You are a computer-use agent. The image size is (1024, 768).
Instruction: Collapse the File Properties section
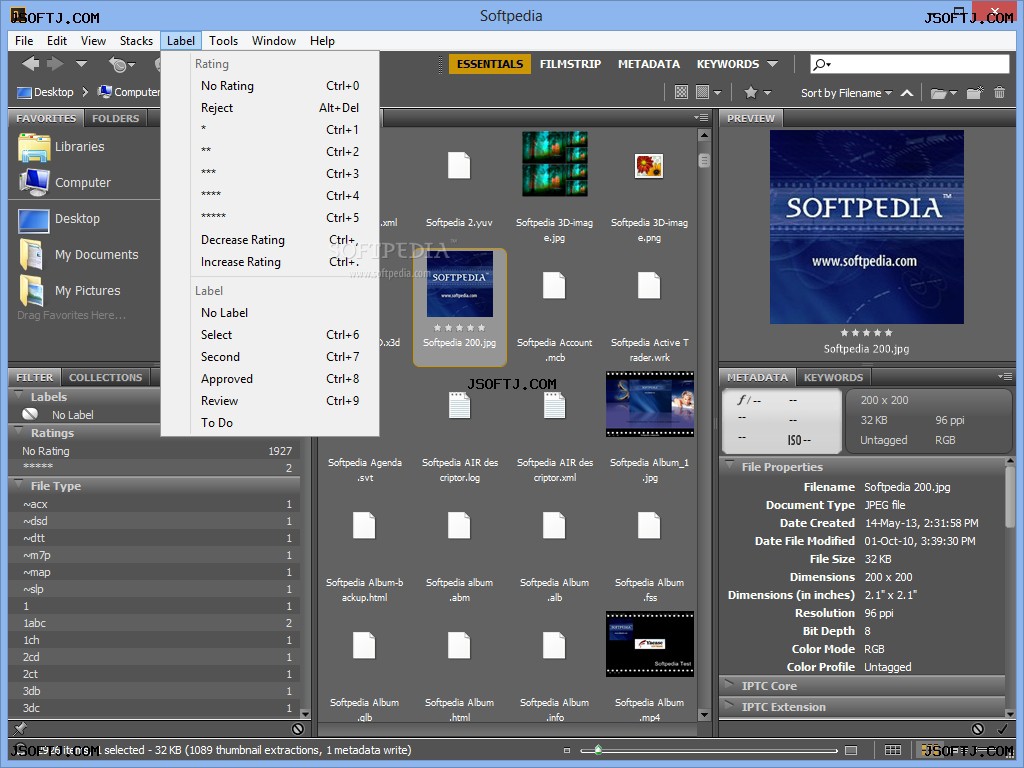[729, 466]
